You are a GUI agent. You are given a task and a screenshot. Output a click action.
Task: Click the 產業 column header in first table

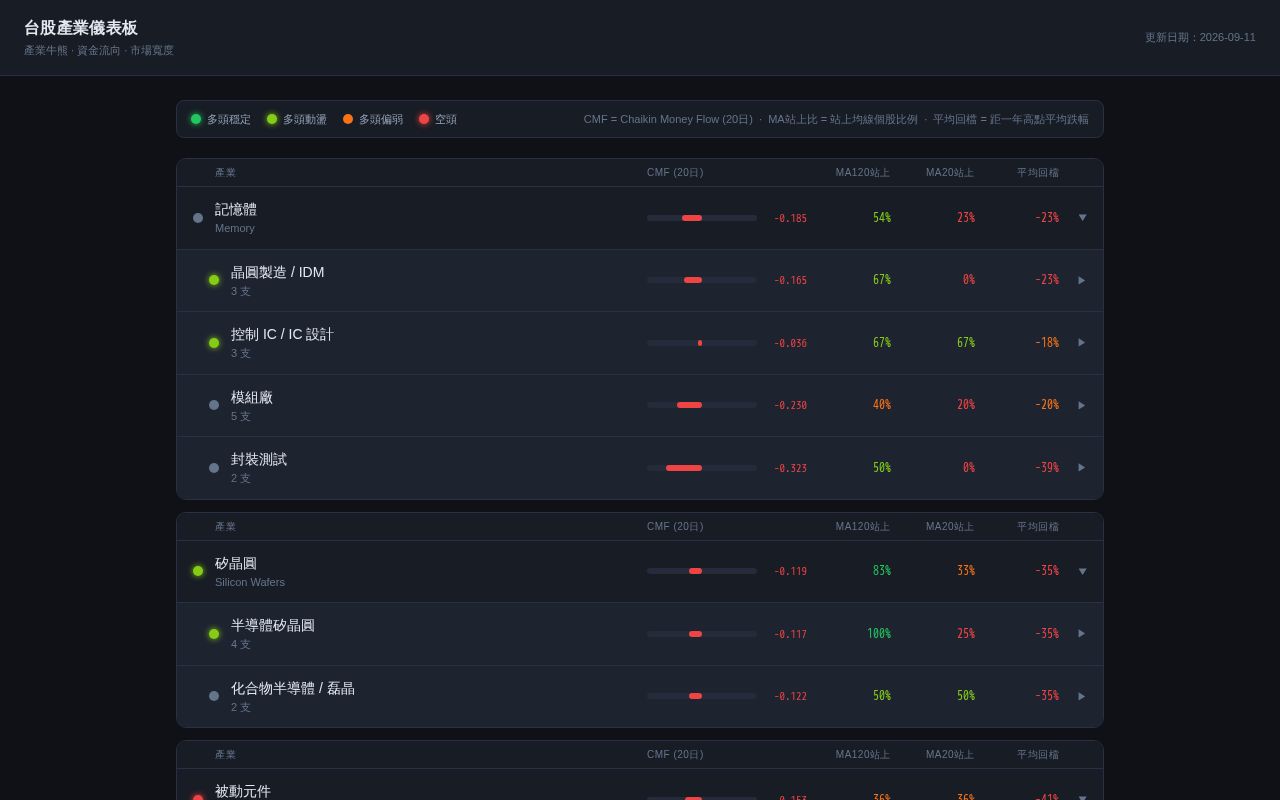pos(226,173)
